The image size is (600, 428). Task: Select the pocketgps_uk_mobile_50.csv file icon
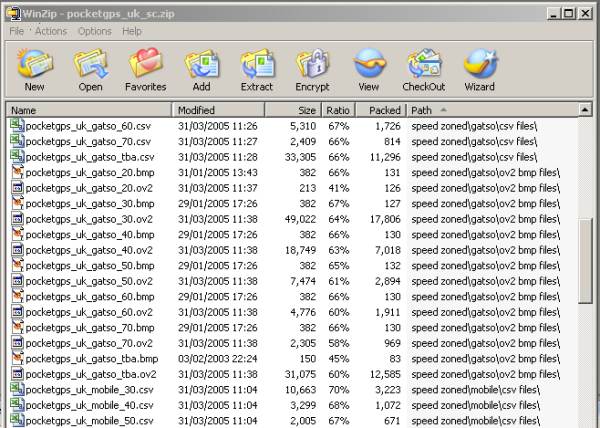(x=17, y=420)
